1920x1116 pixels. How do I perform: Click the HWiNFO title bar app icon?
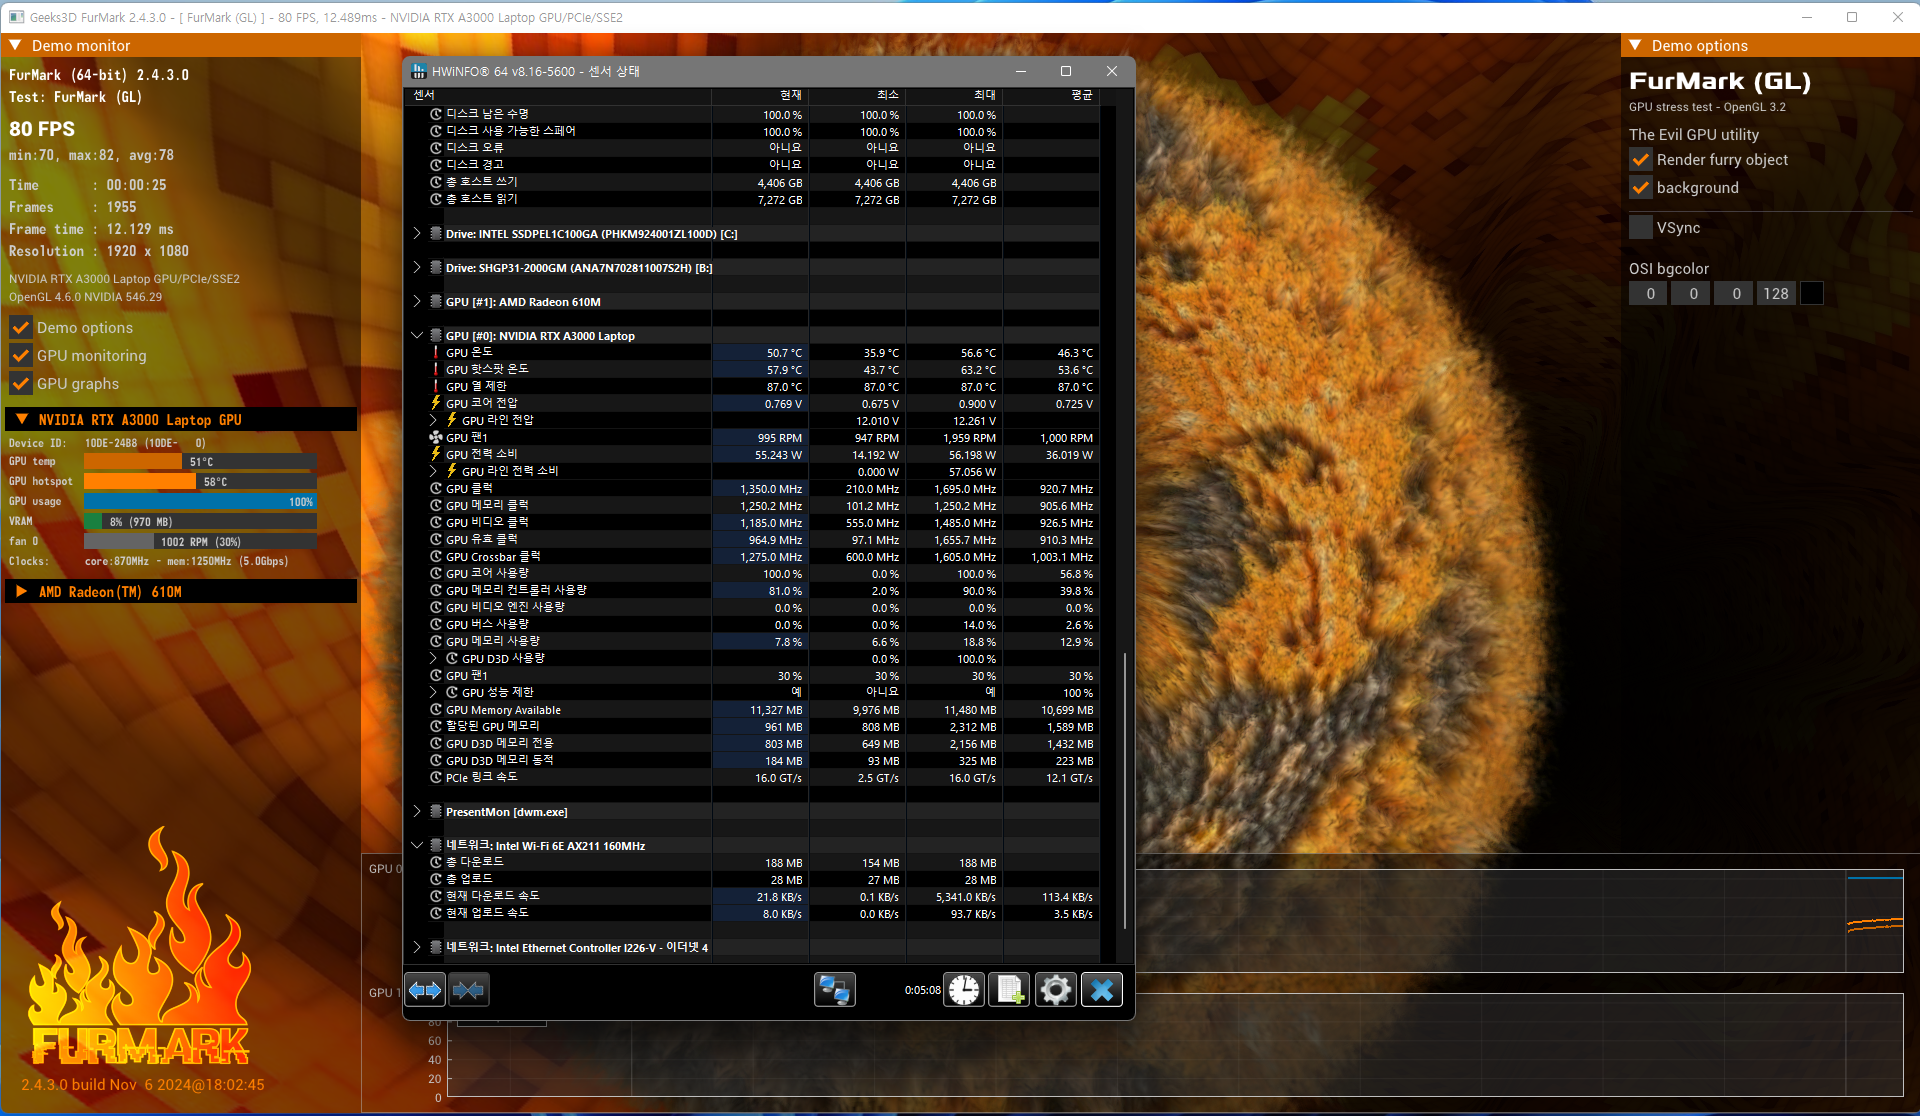click(x=419, y=72)
